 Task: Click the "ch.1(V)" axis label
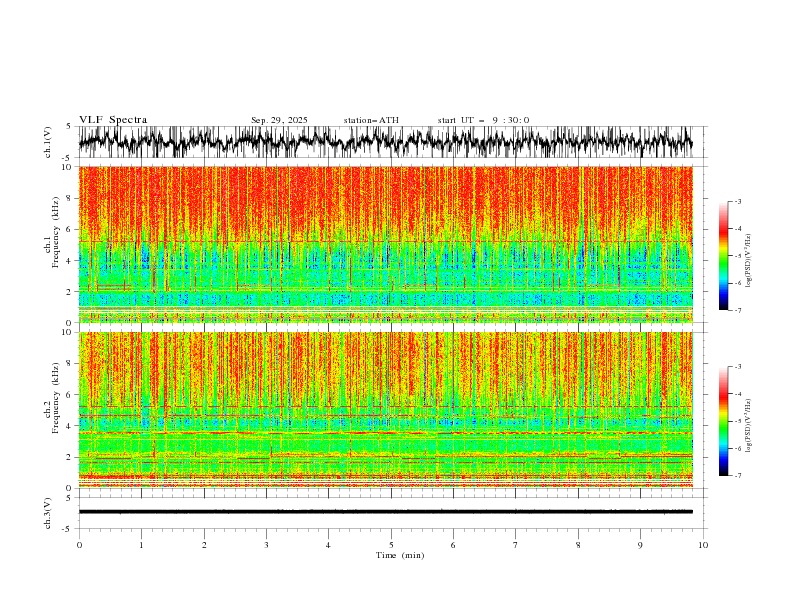48,142
